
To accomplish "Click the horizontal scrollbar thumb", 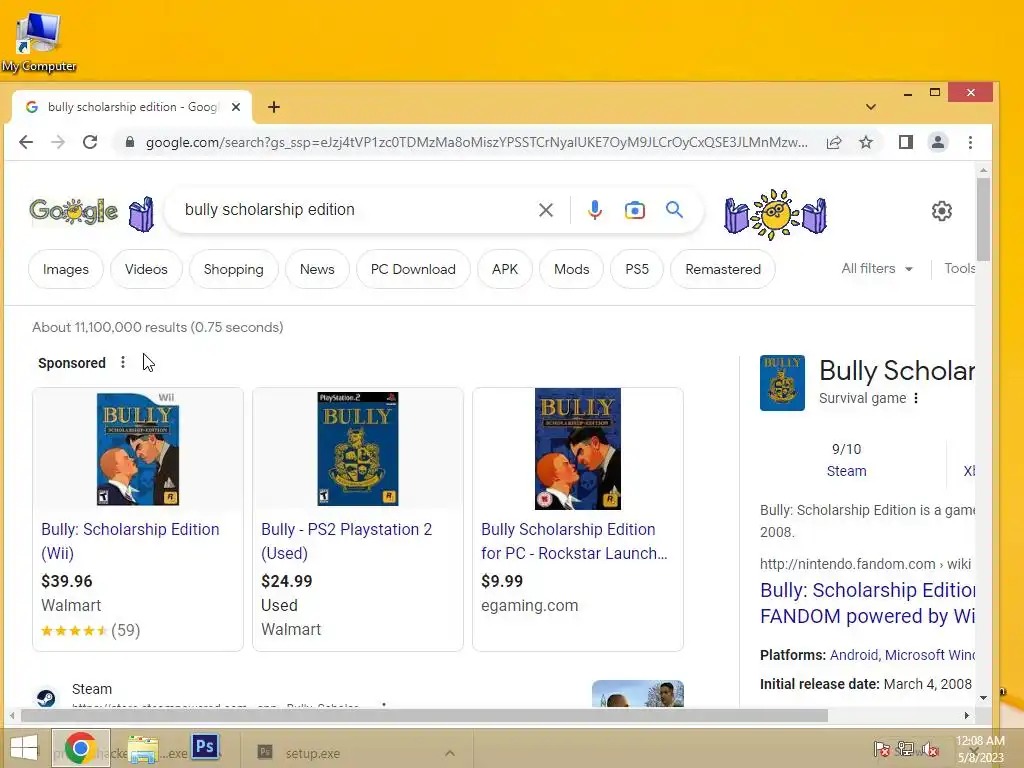I will [424, 716].
